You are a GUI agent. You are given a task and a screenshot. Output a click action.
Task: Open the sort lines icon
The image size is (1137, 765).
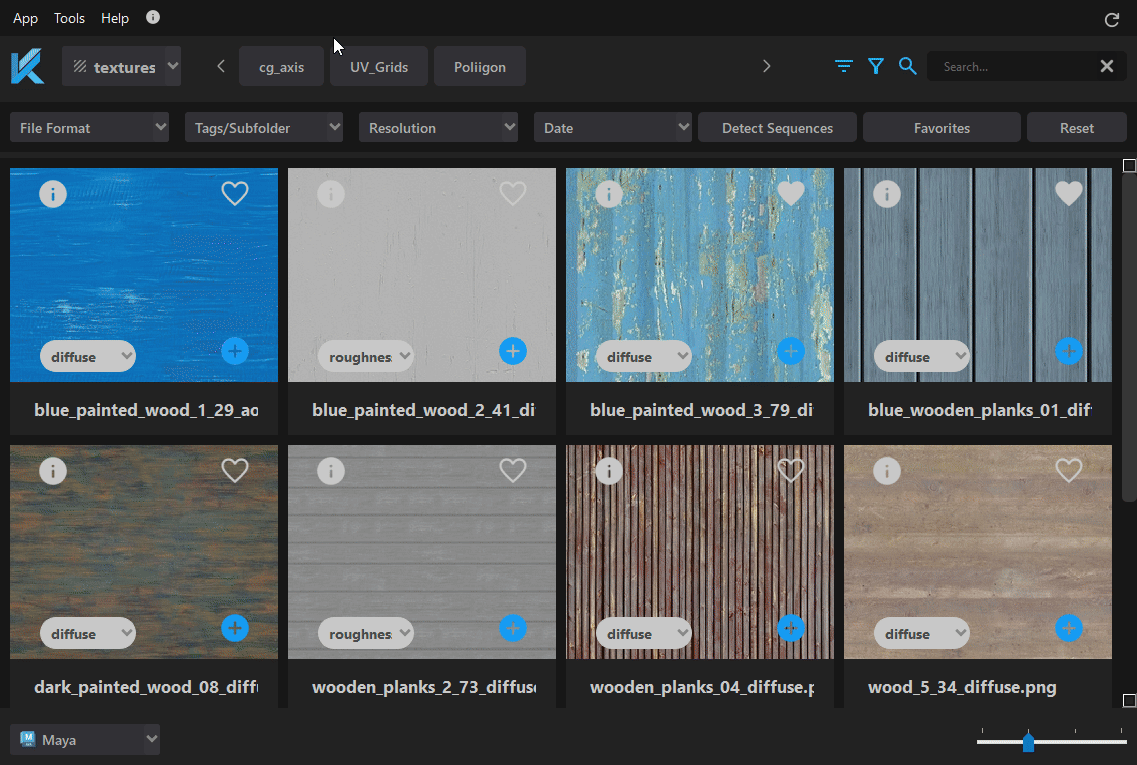pyautogui.click(x=843, y=66)
